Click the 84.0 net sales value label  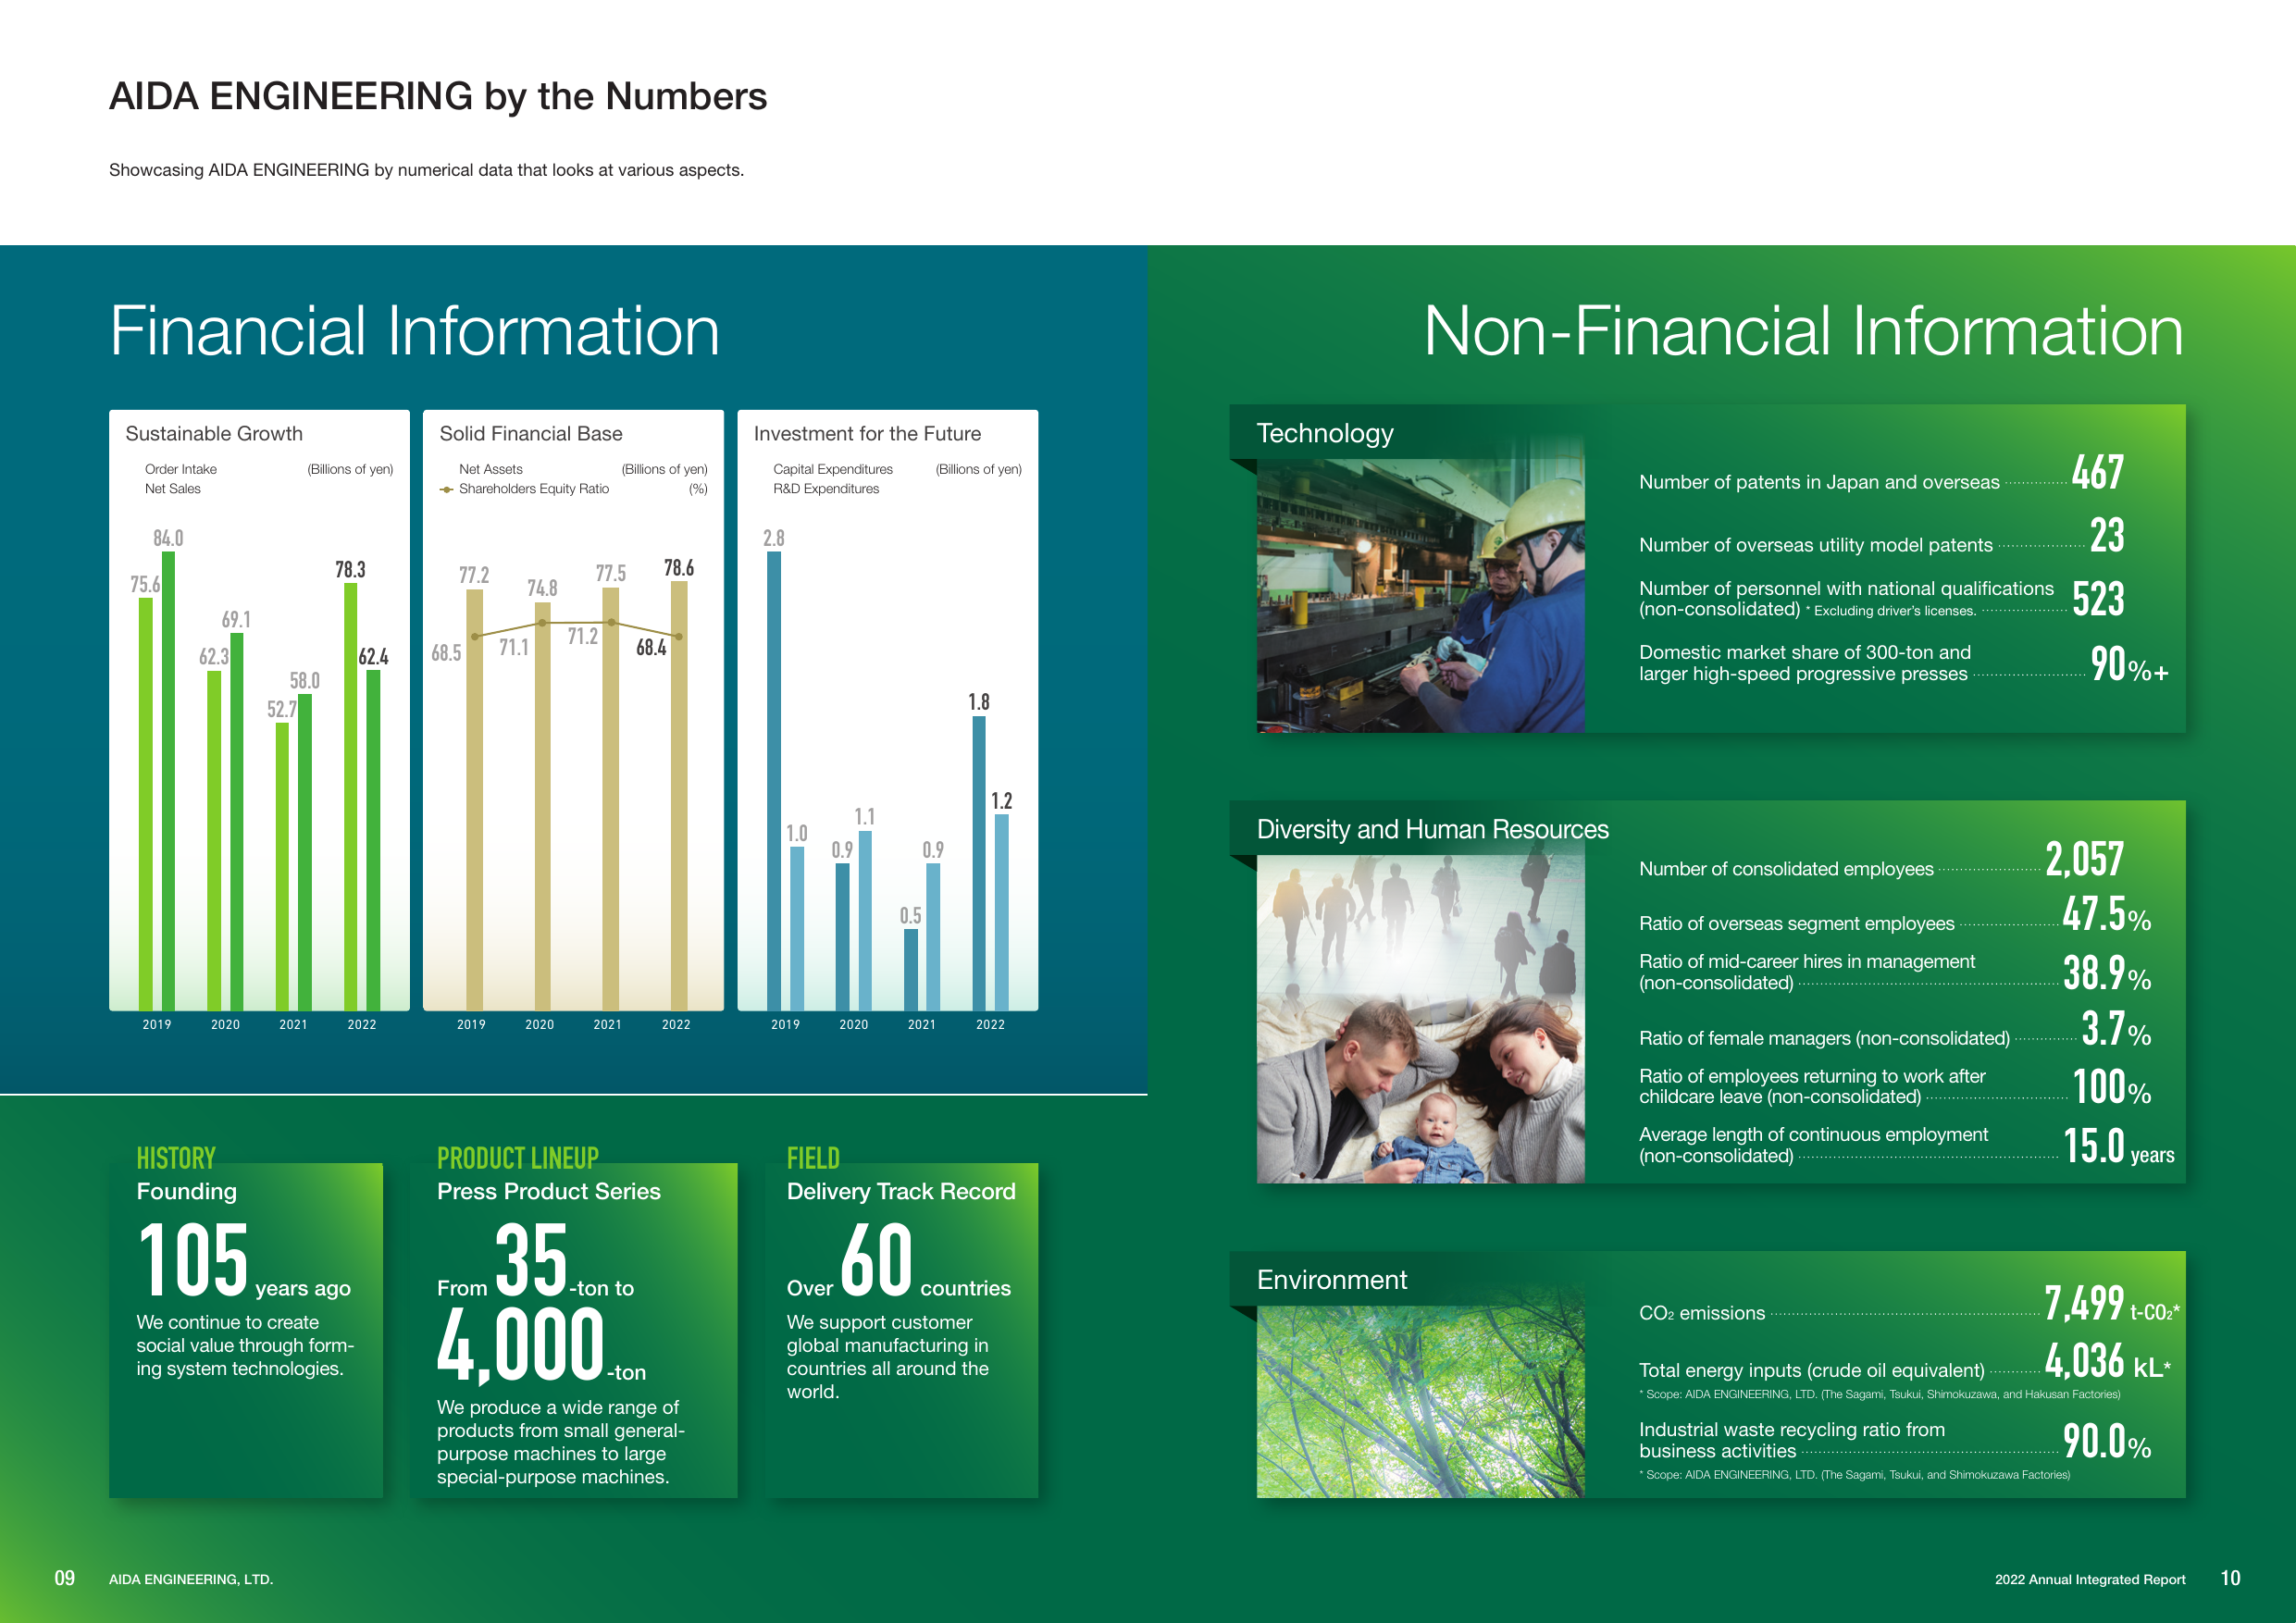tap(168, 539)
